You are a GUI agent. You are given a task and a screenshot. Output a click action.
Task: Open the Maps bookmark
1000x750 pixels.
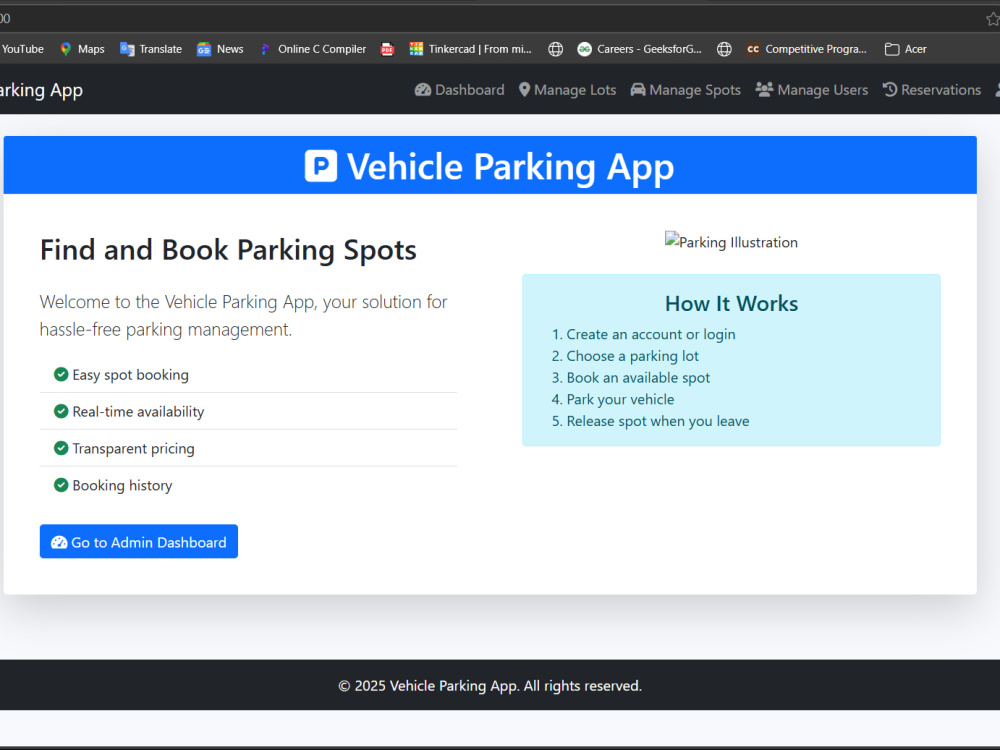82,49
